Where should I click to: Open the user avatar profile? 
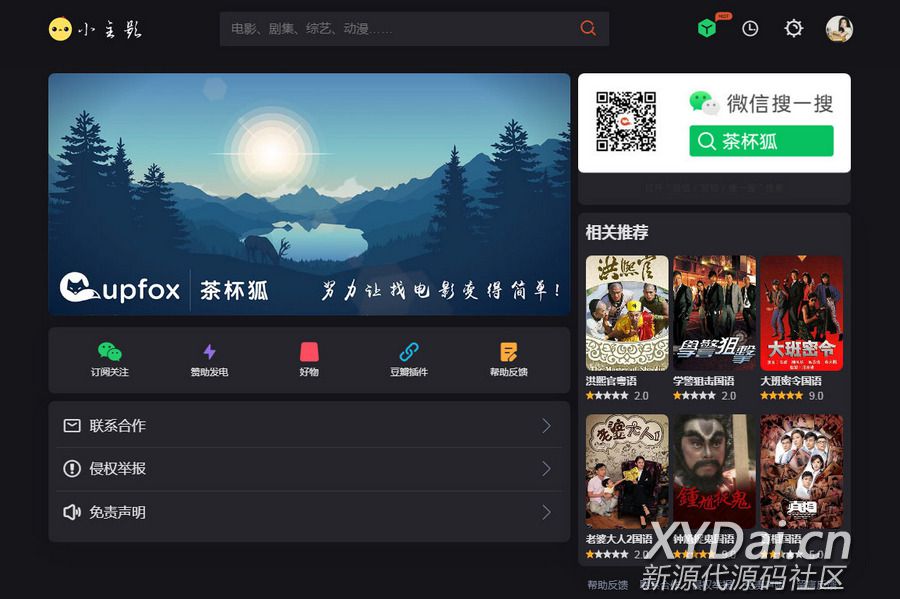[839, 29]
